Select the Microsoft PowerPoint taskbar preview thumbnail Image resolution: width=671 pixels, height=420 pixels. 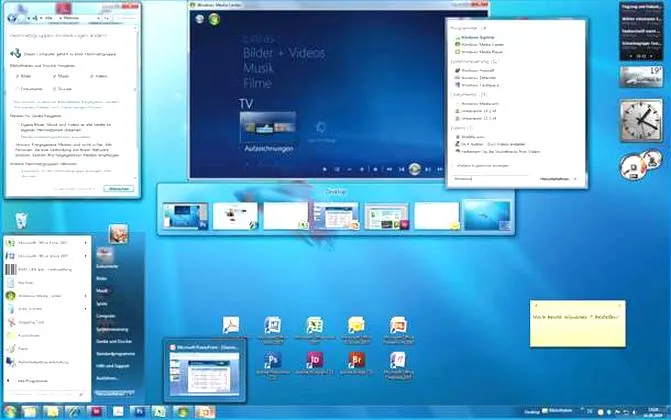tap(205, 369)
